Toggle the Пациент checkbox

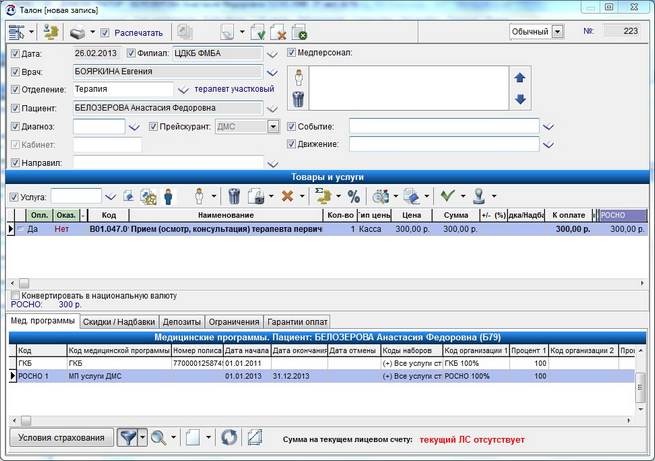tap(15, 108)
